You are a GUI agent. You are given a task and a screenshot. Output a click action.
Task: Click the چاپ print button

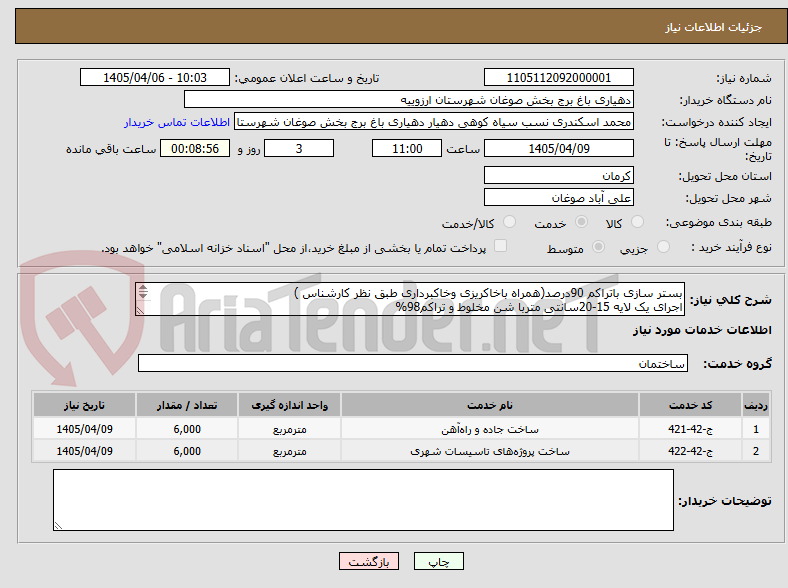[439, 561]
